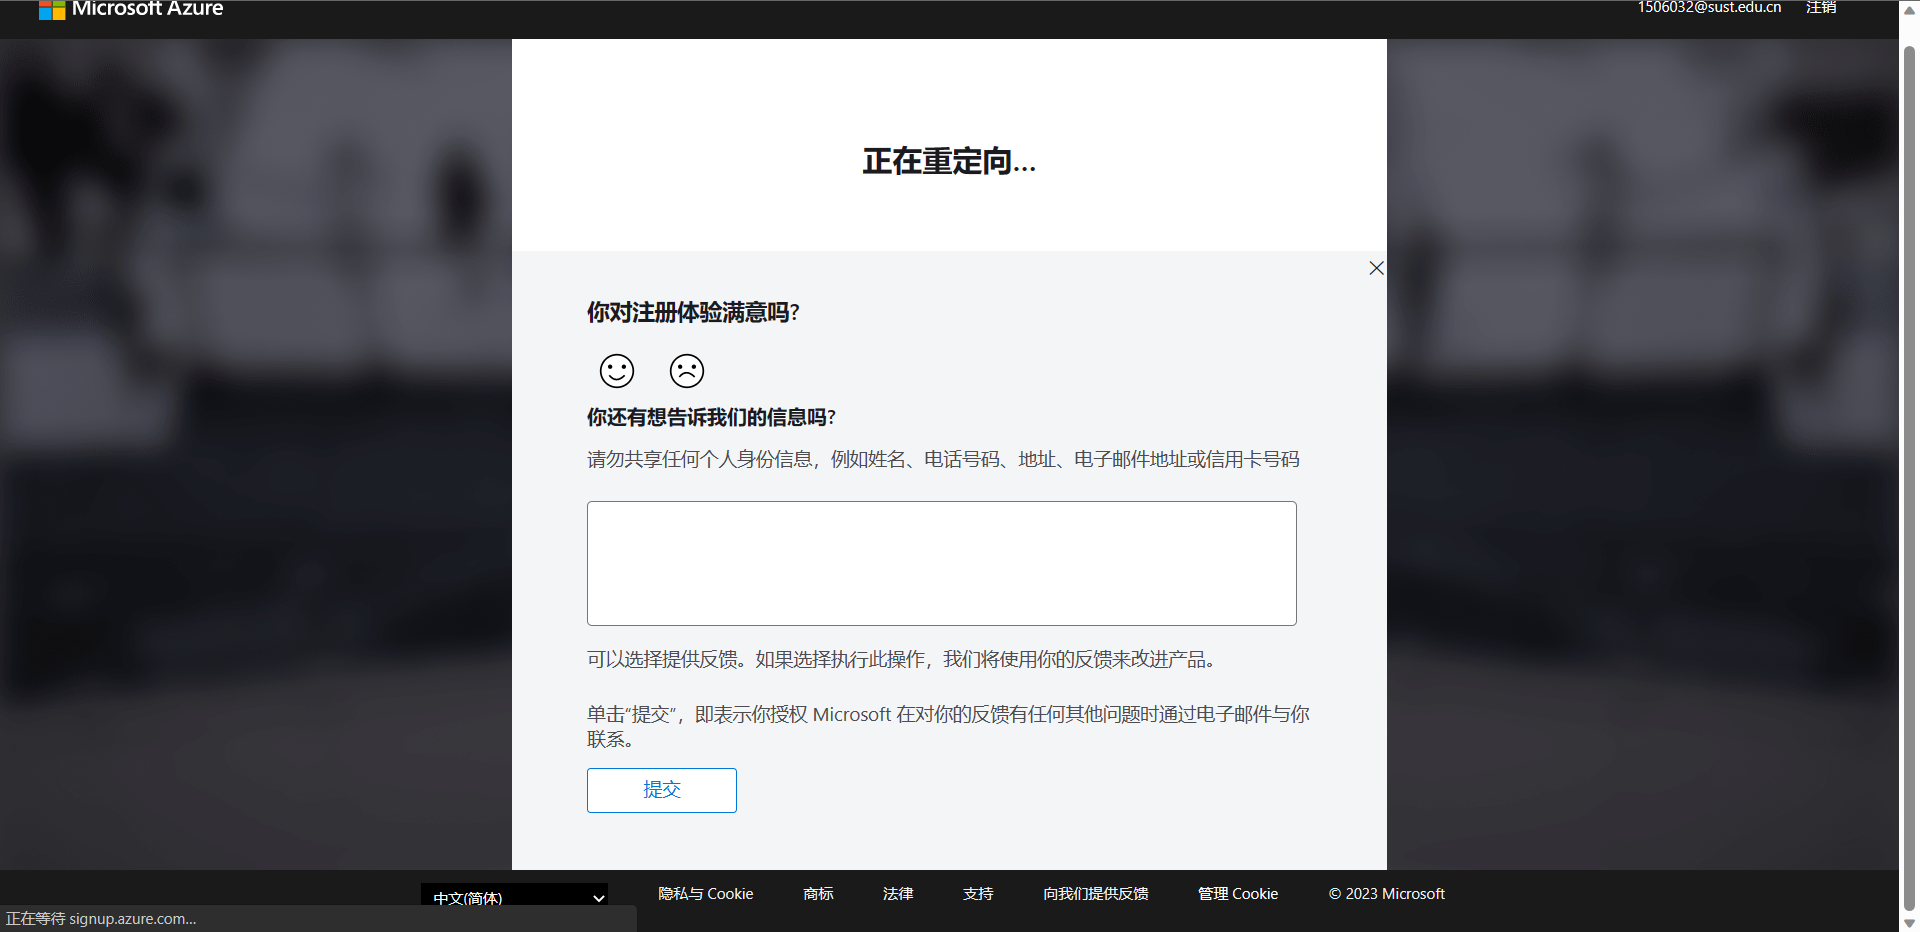Open the 中文(简体) language dropdown
The image size is (1920, 932).
(514, 897)
